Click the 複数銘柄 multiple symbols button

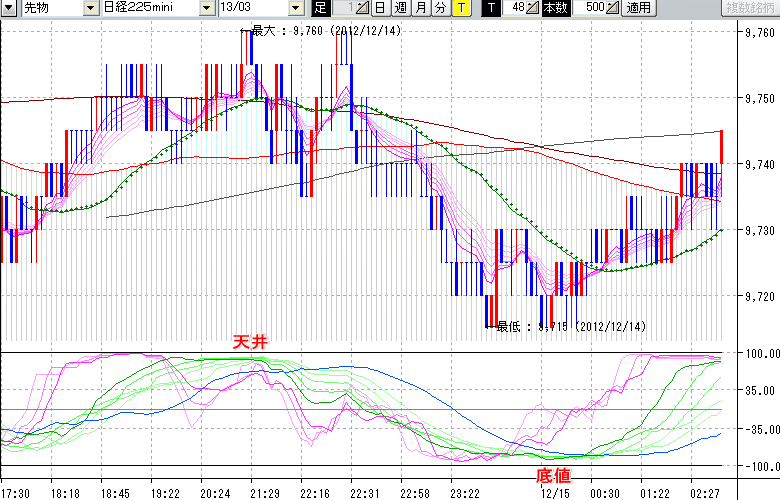(750, 8)
